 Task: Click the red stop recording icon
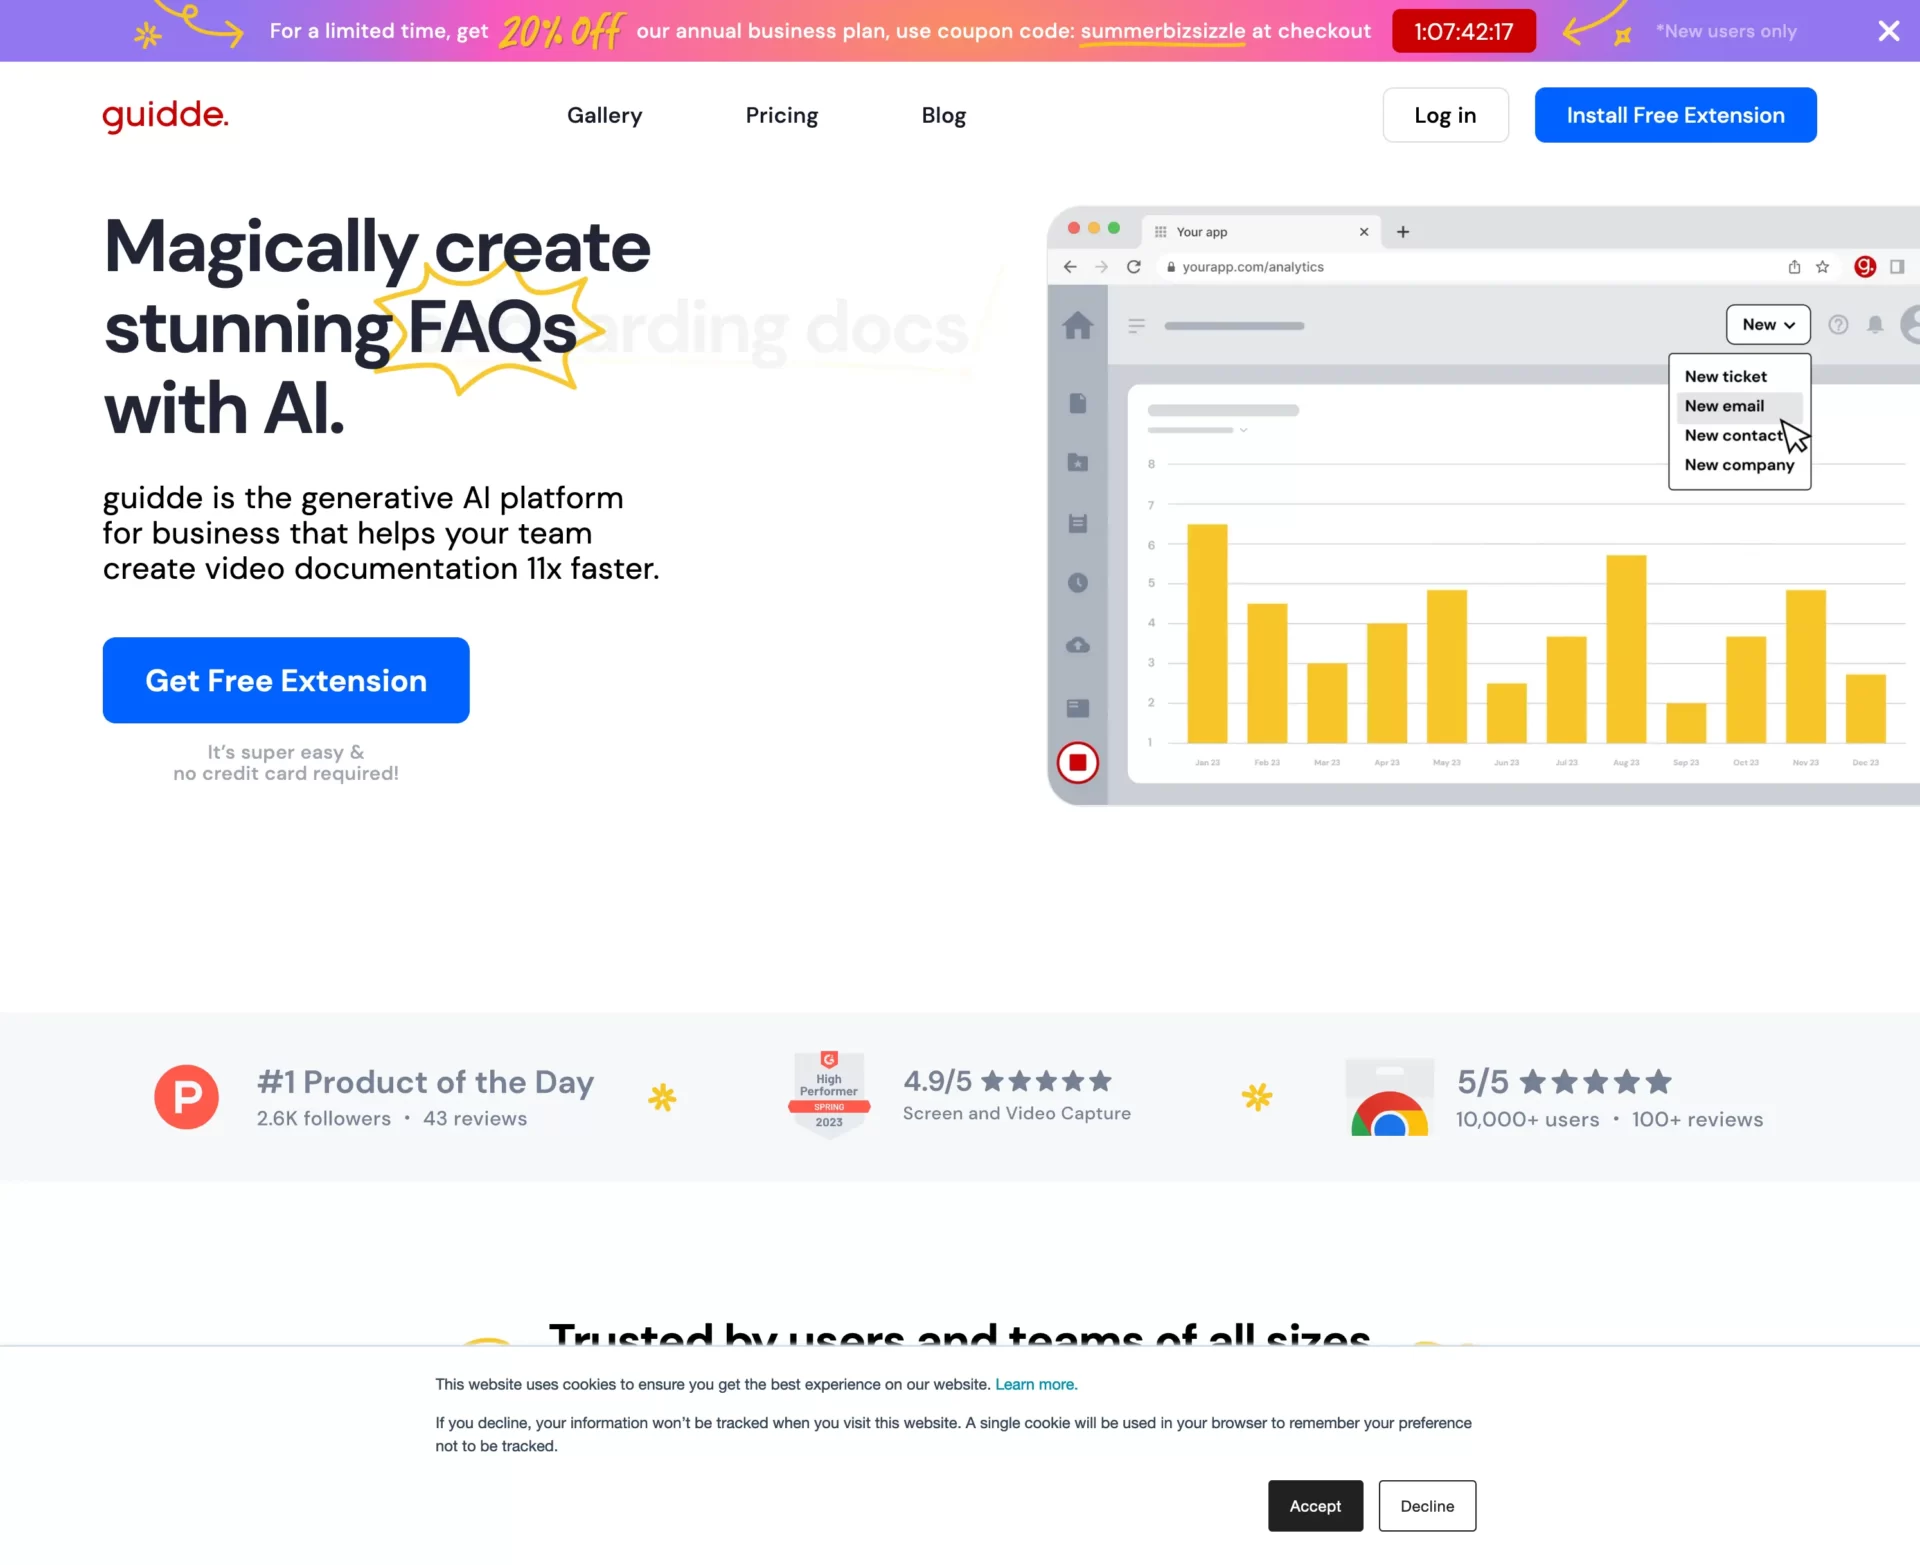(1077, 763)
